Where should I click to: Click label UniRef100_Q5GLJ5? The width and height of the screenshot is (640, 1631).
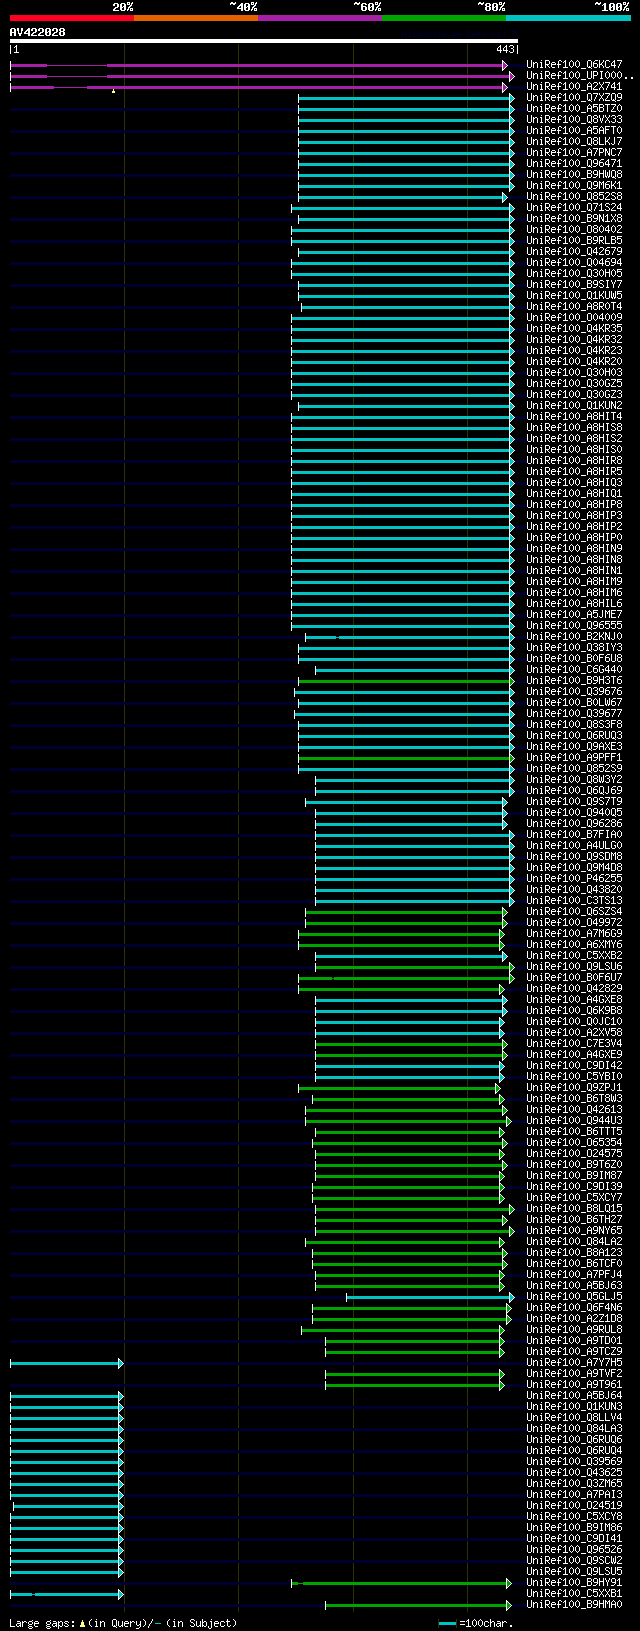coord(574,1297)
